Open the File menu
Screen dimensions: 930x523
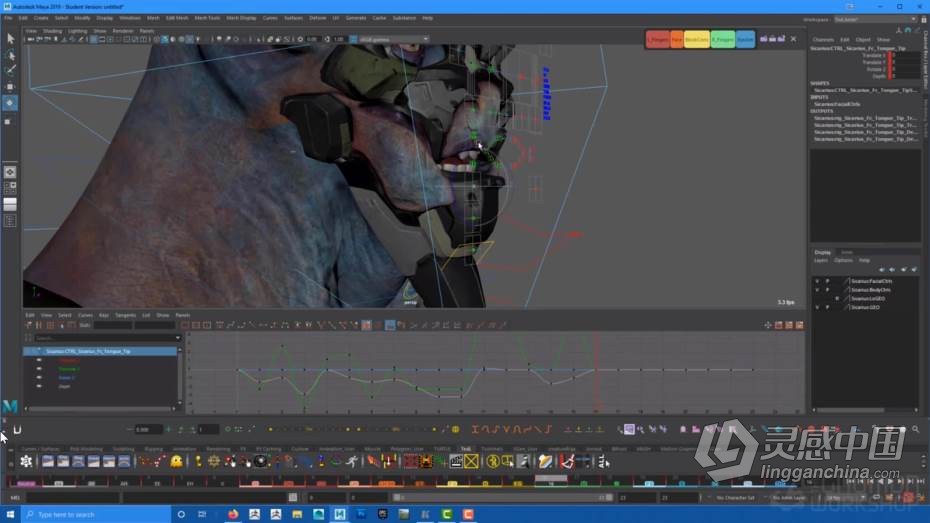8,18
